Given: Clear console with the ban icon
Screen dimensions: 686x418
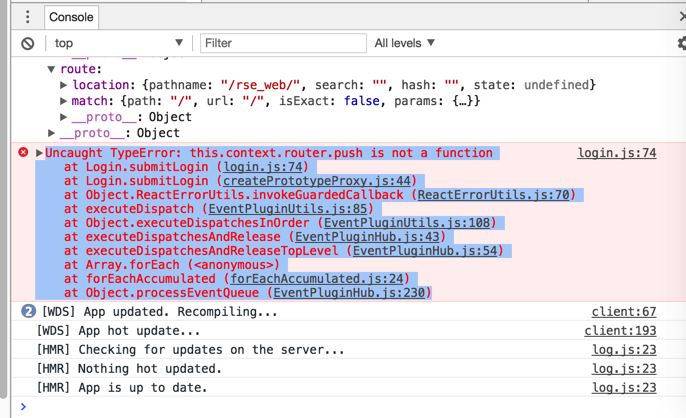Looking at the screenshot, I should click(28, 43).
